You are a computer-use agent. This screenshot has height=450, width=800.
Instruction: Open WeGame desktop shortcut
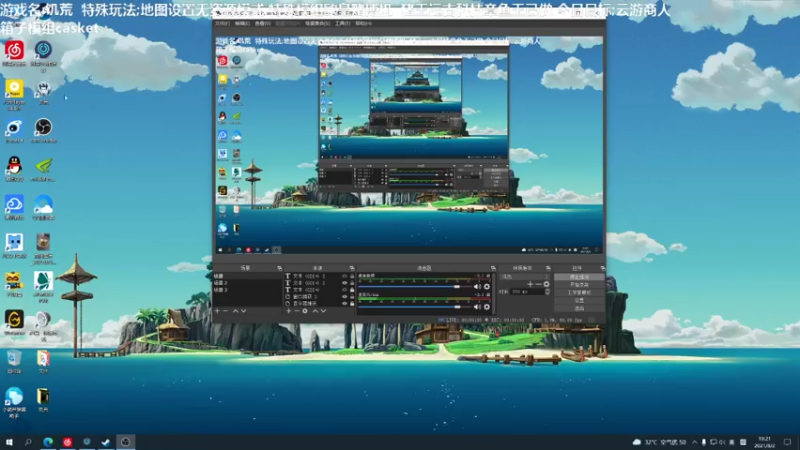click(x=14, y=322)
